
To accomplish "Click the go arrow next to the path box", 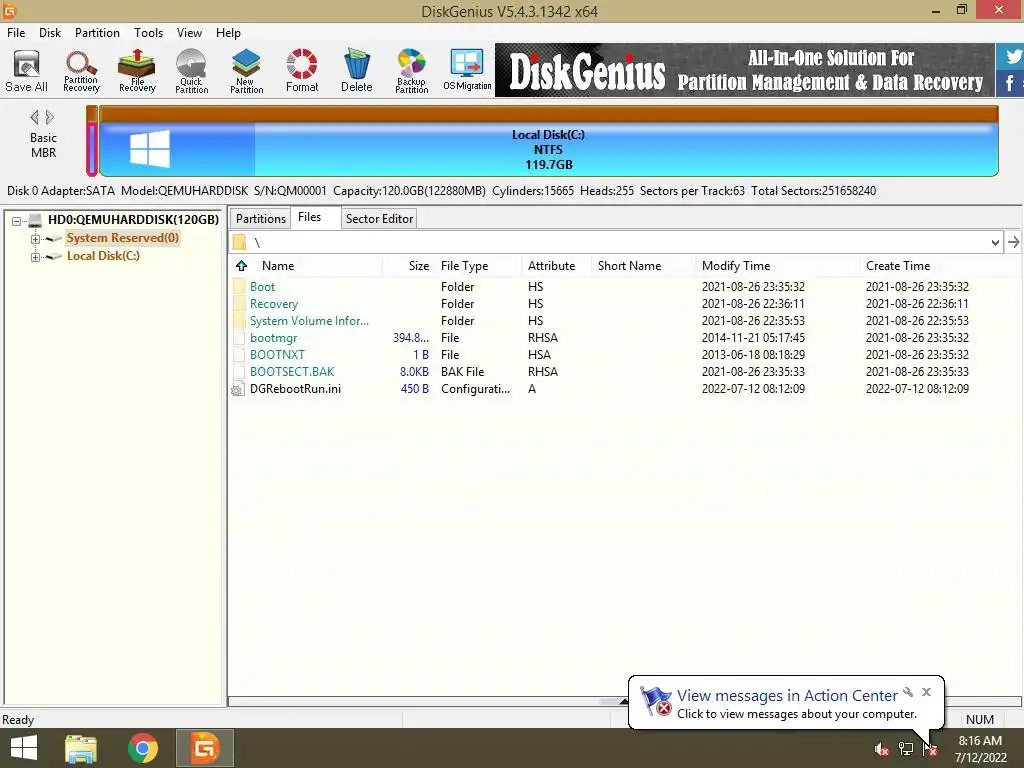I will click(1013, 242).
